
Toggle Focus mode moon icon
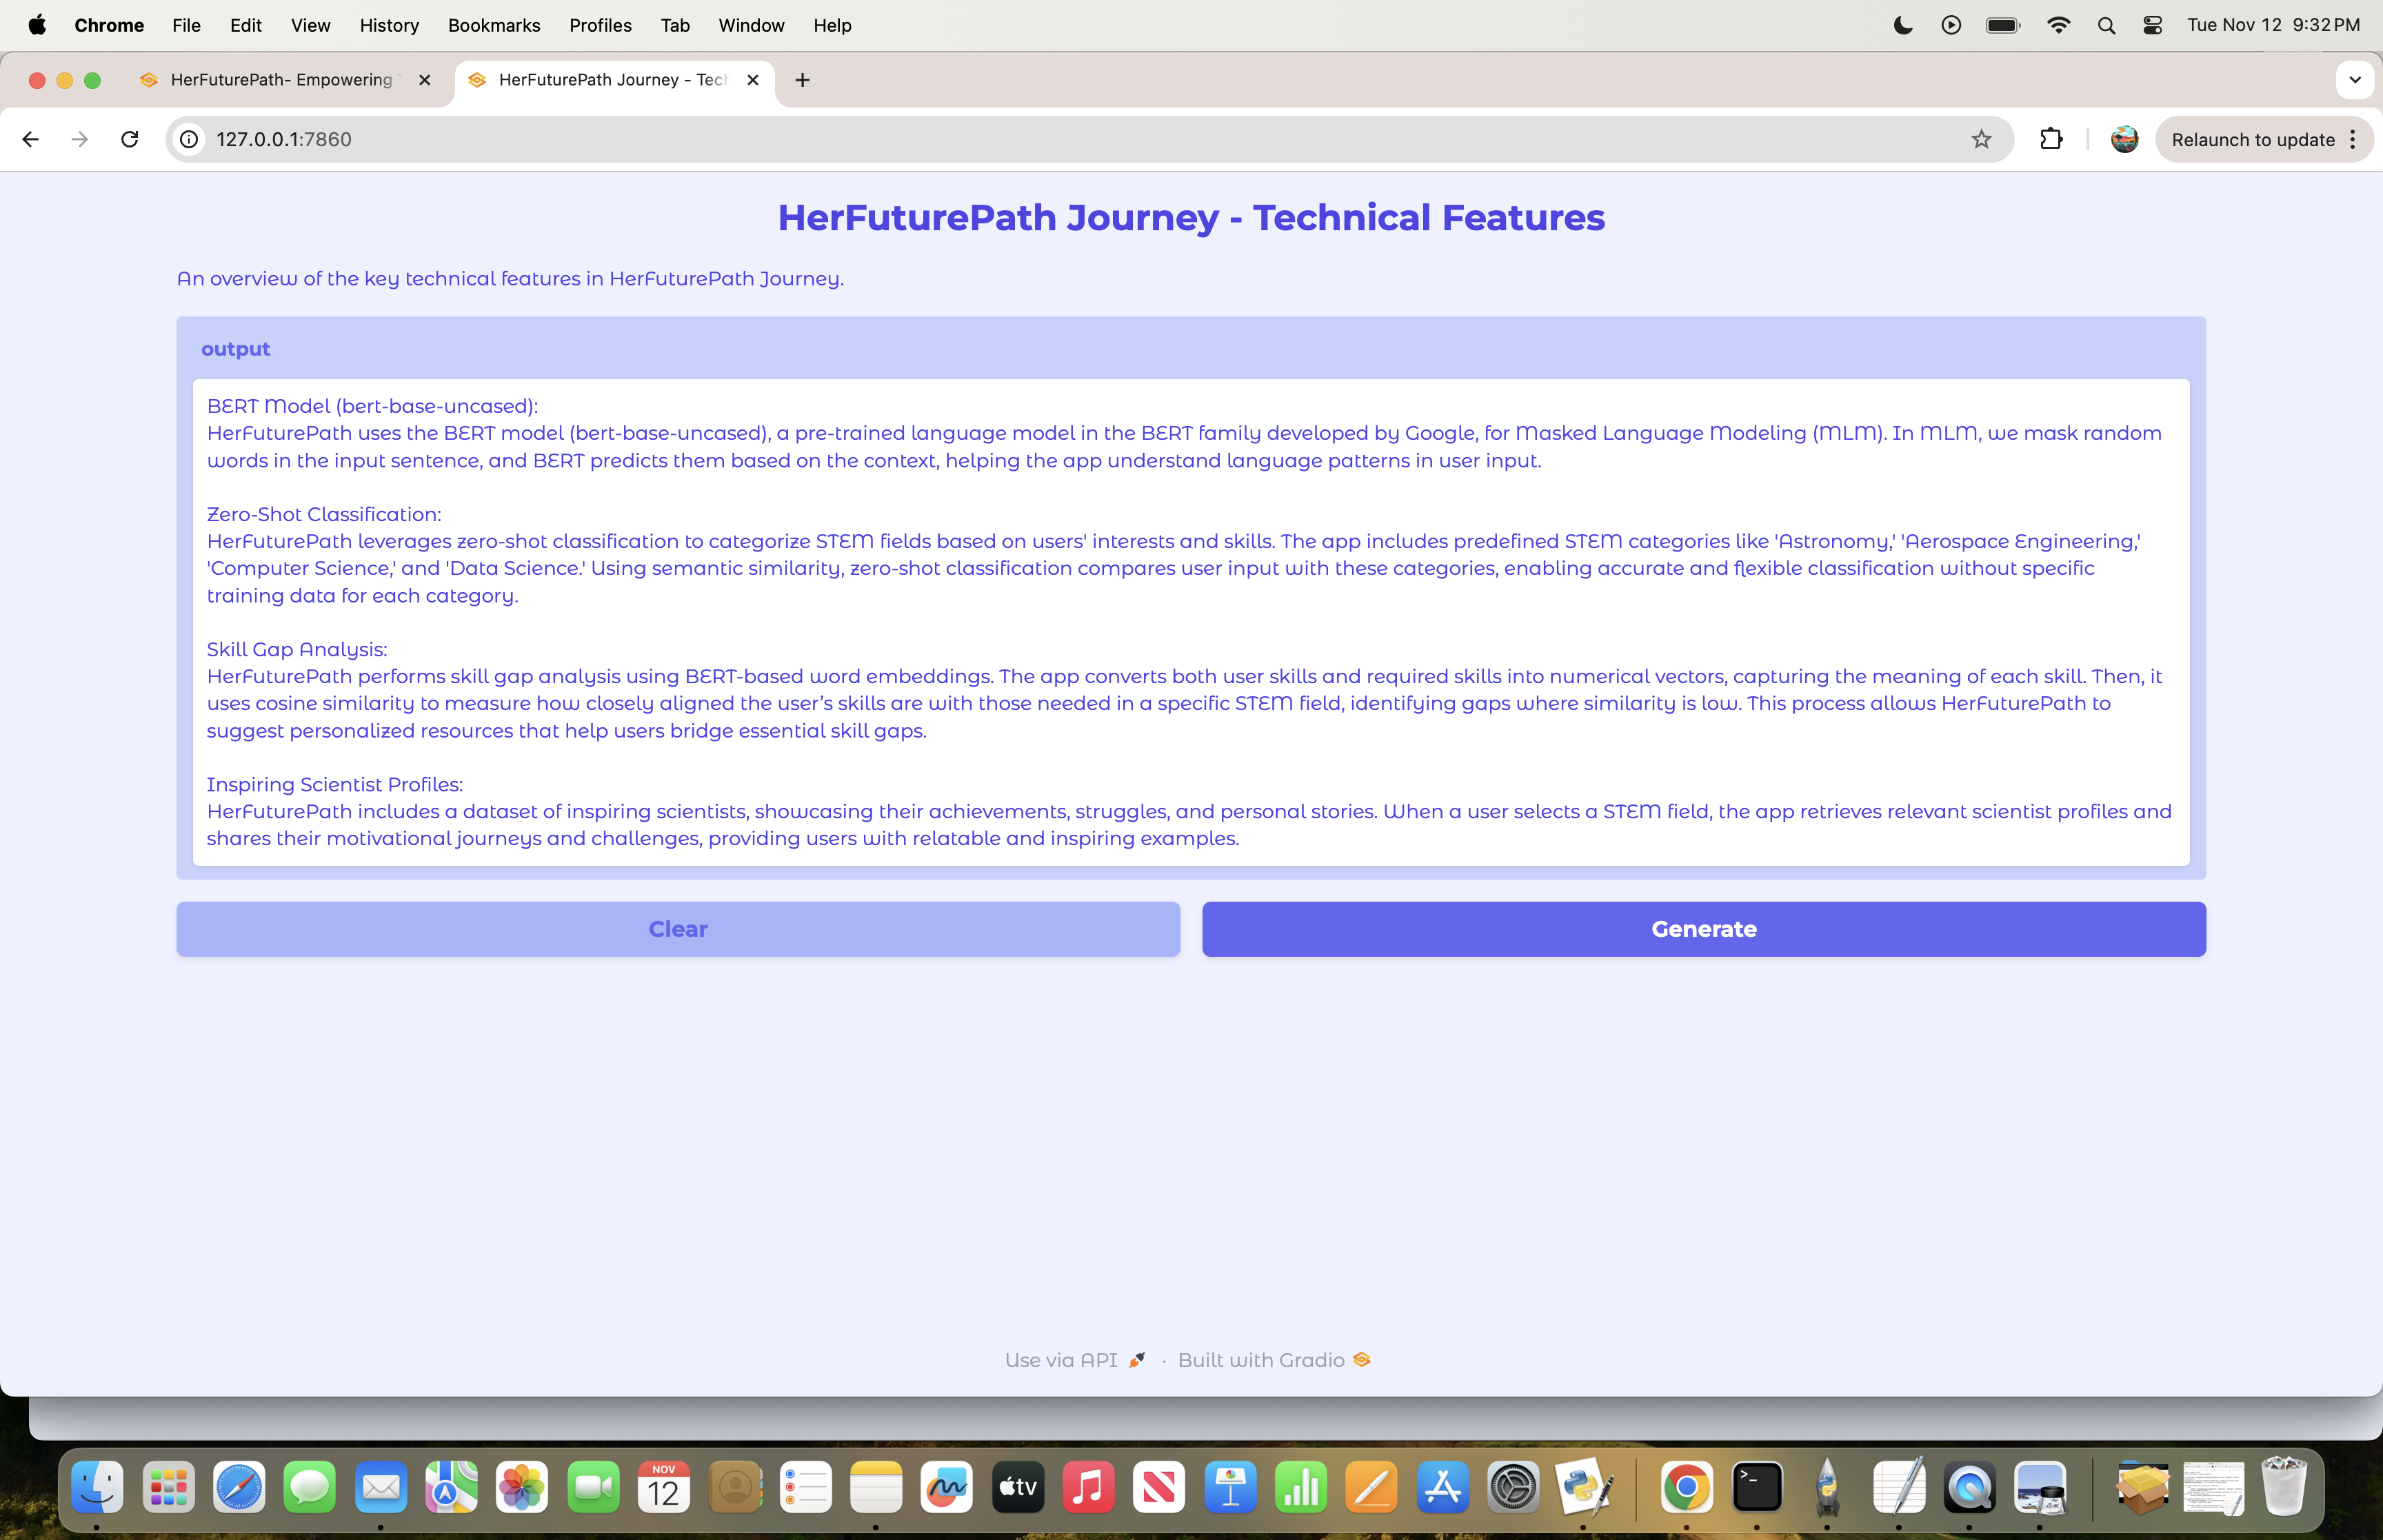[1903, 25]
